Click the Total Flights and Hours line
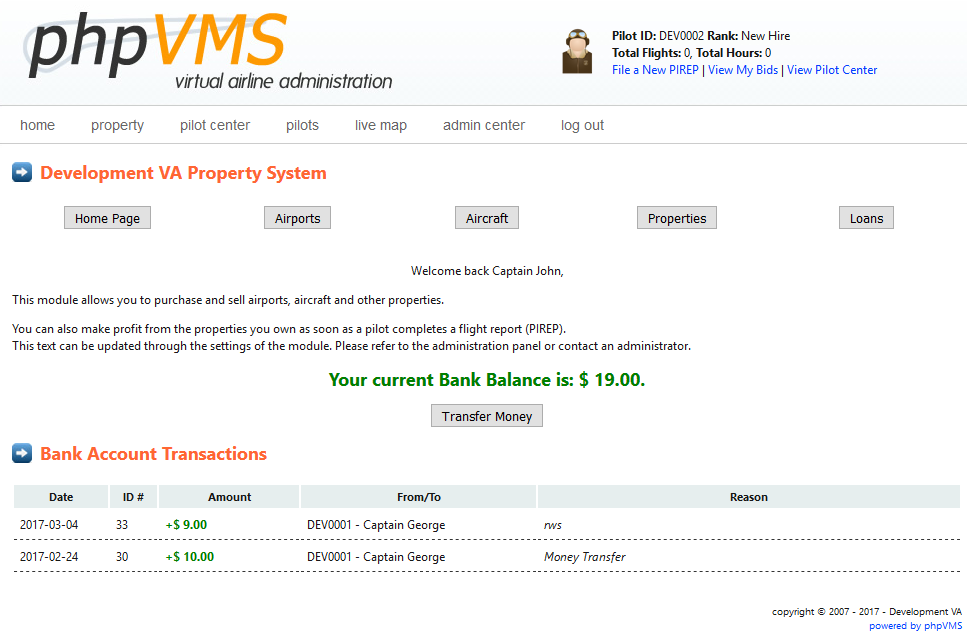967x636 pixels. (691, 53)
